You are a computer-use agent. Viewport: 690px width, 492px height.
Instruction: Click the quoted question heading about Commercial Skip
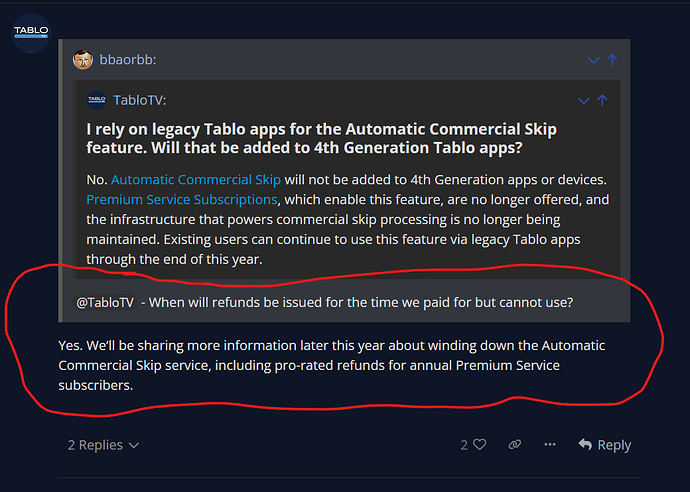[x=321, y=138]
